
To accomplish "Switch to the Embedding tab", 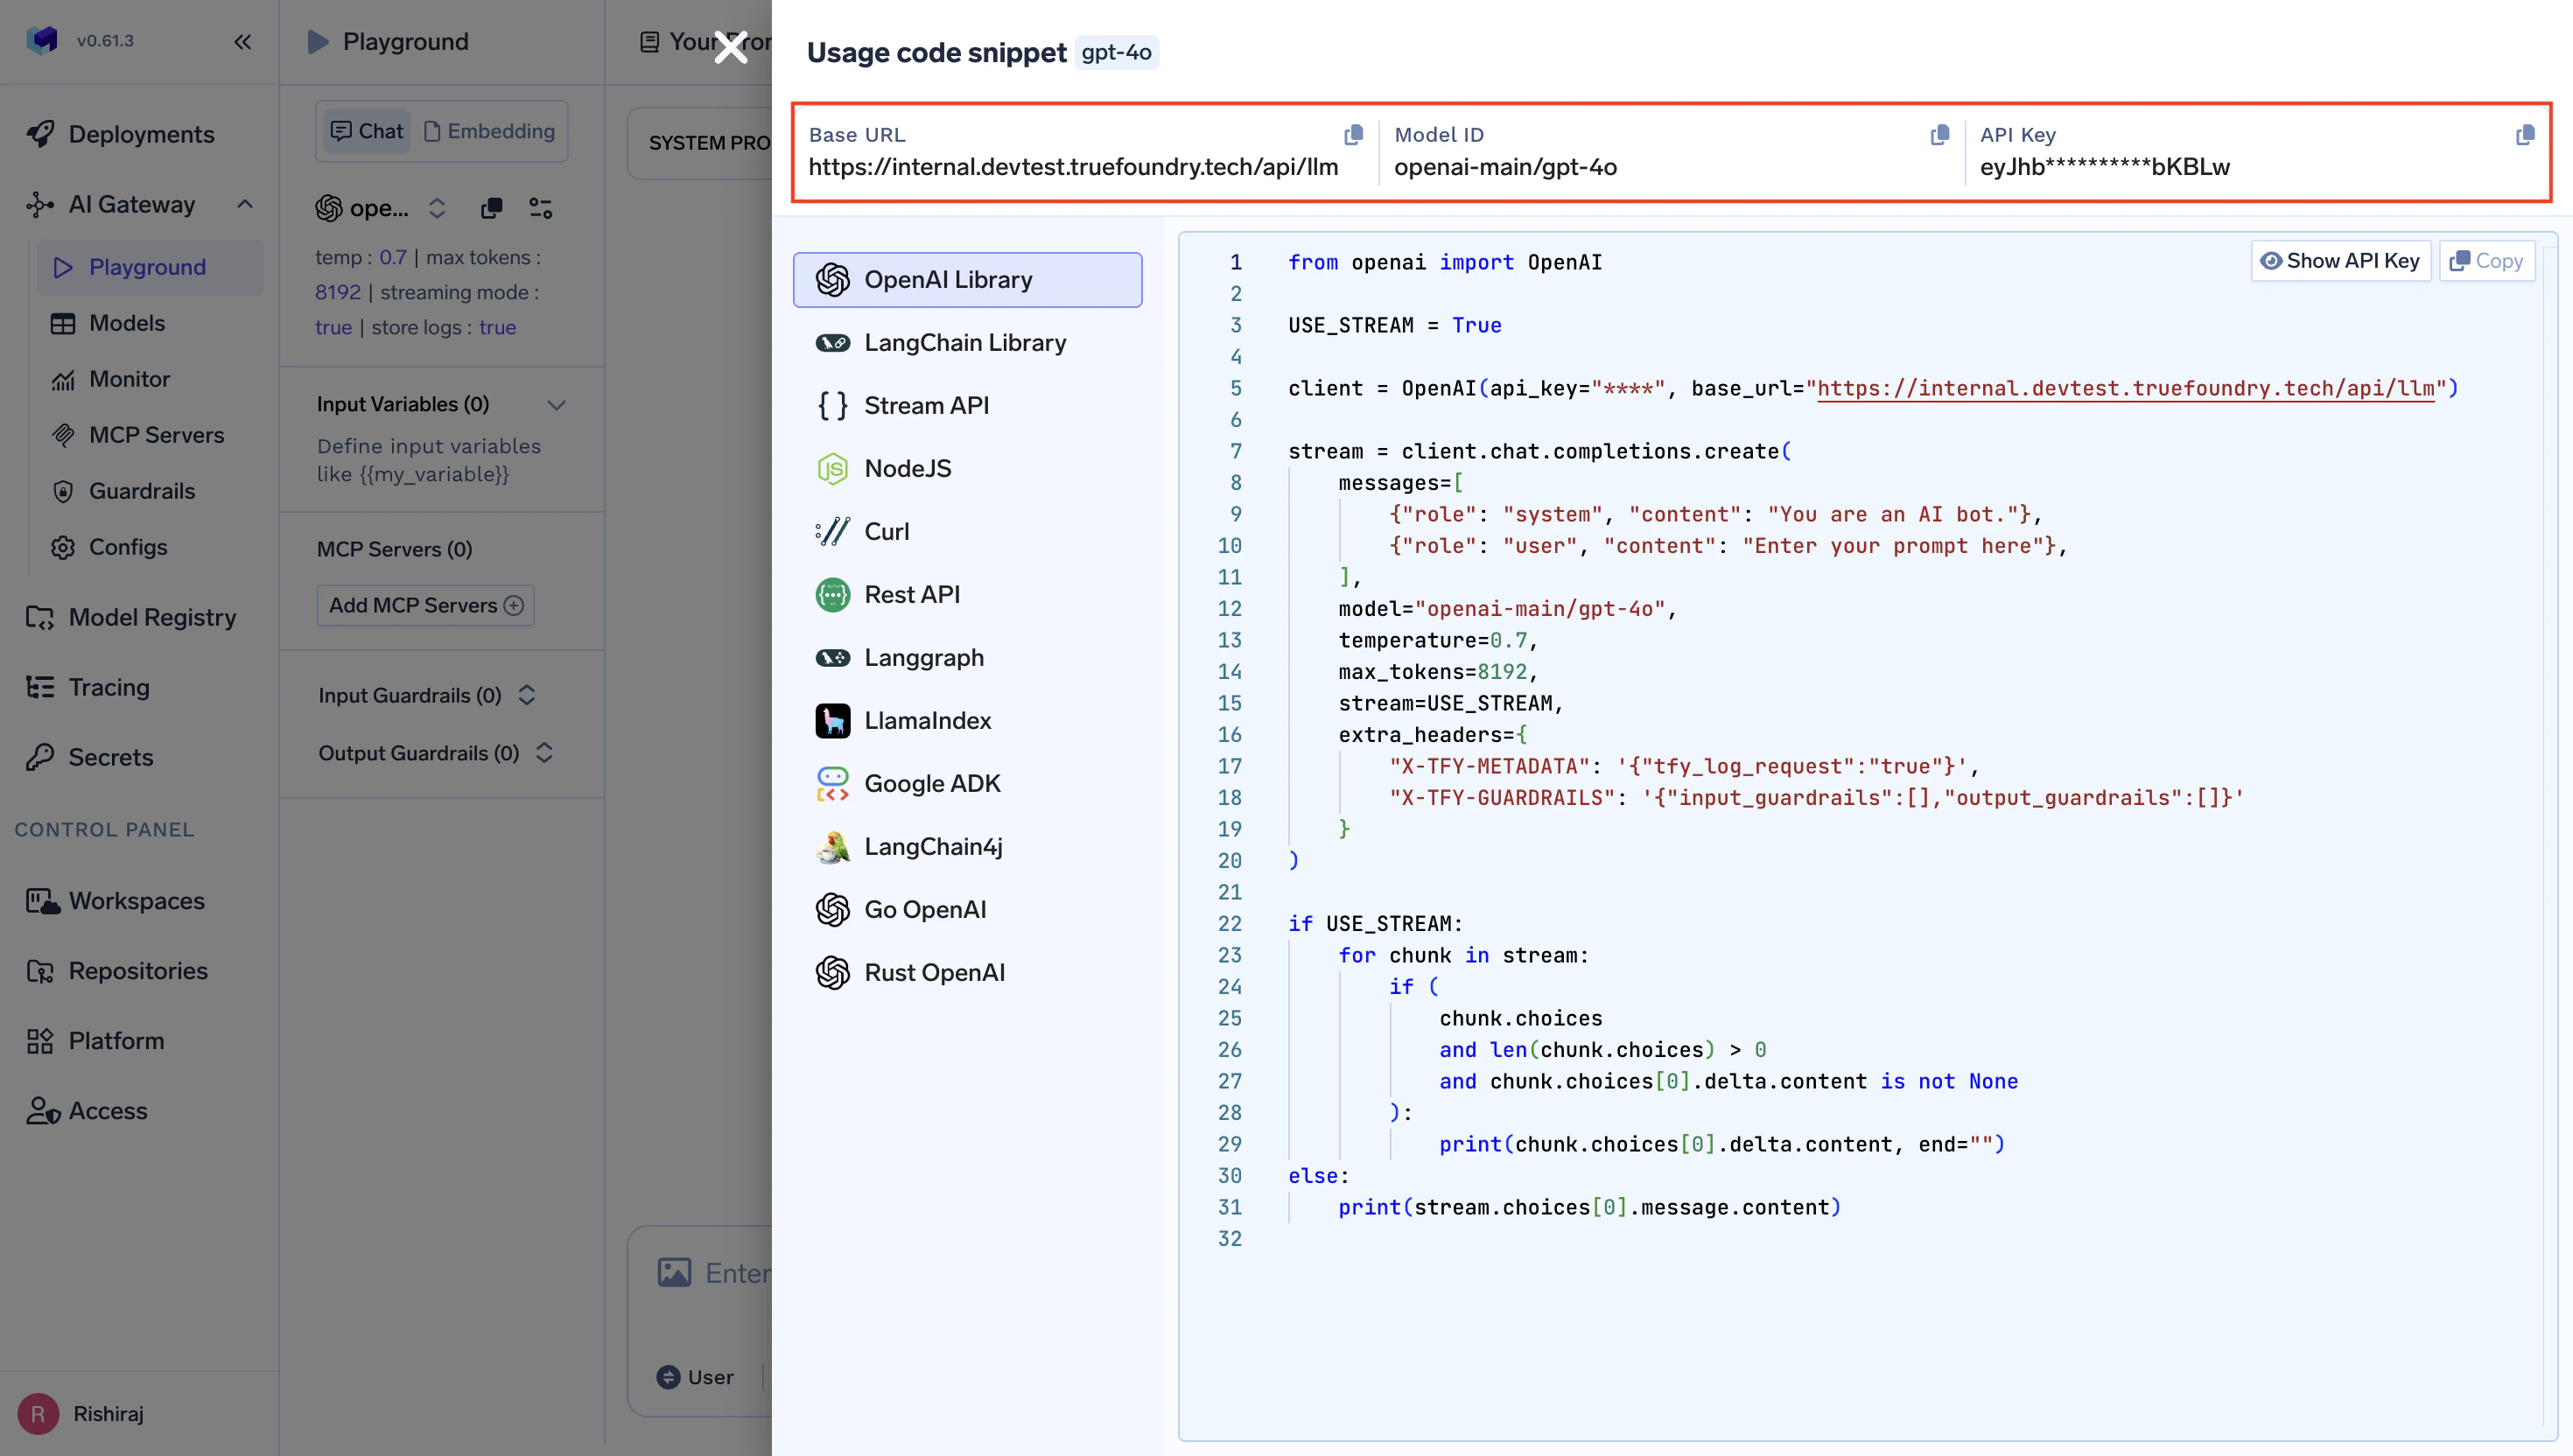I will pos(489,130).
